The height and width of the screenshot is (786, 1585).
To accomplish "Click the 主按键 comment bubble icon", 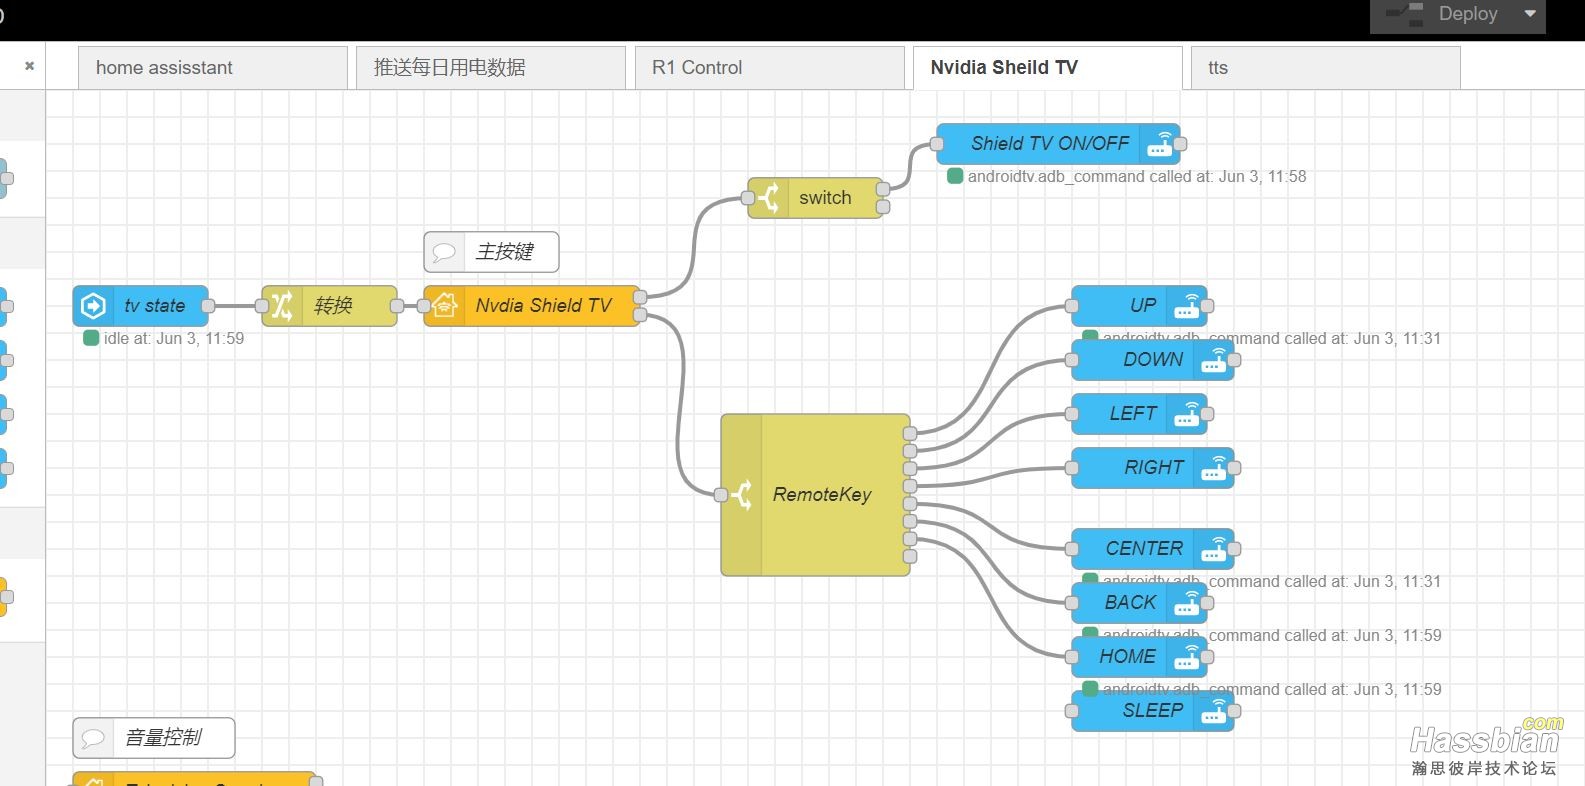I will (x=445, y=252).
